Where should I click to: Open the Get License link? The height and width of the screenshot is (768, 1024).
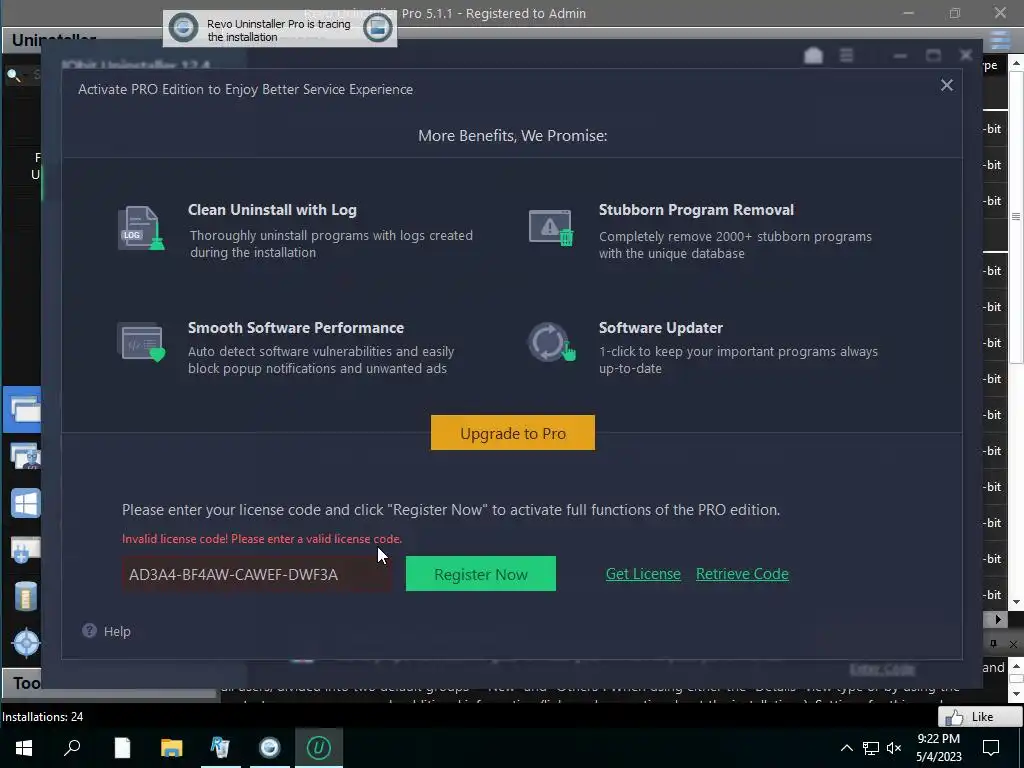click(643, 573)
